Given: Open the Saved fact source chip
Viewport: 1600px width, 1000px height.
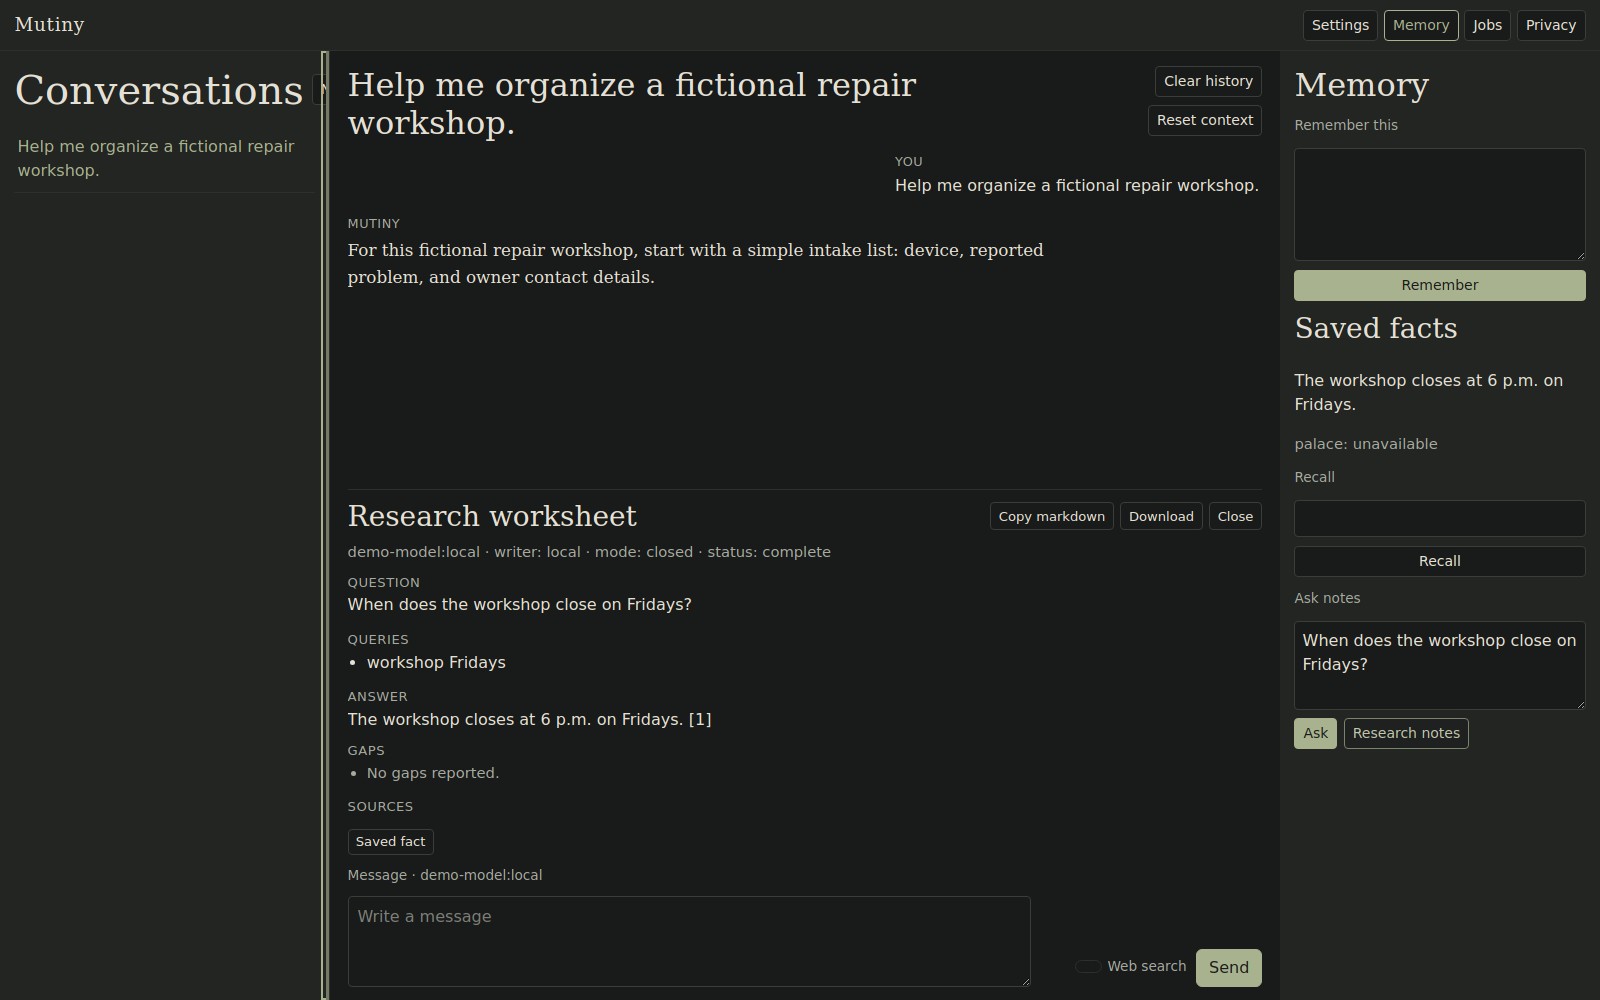Looking at the screenshot, I should 390,842.
